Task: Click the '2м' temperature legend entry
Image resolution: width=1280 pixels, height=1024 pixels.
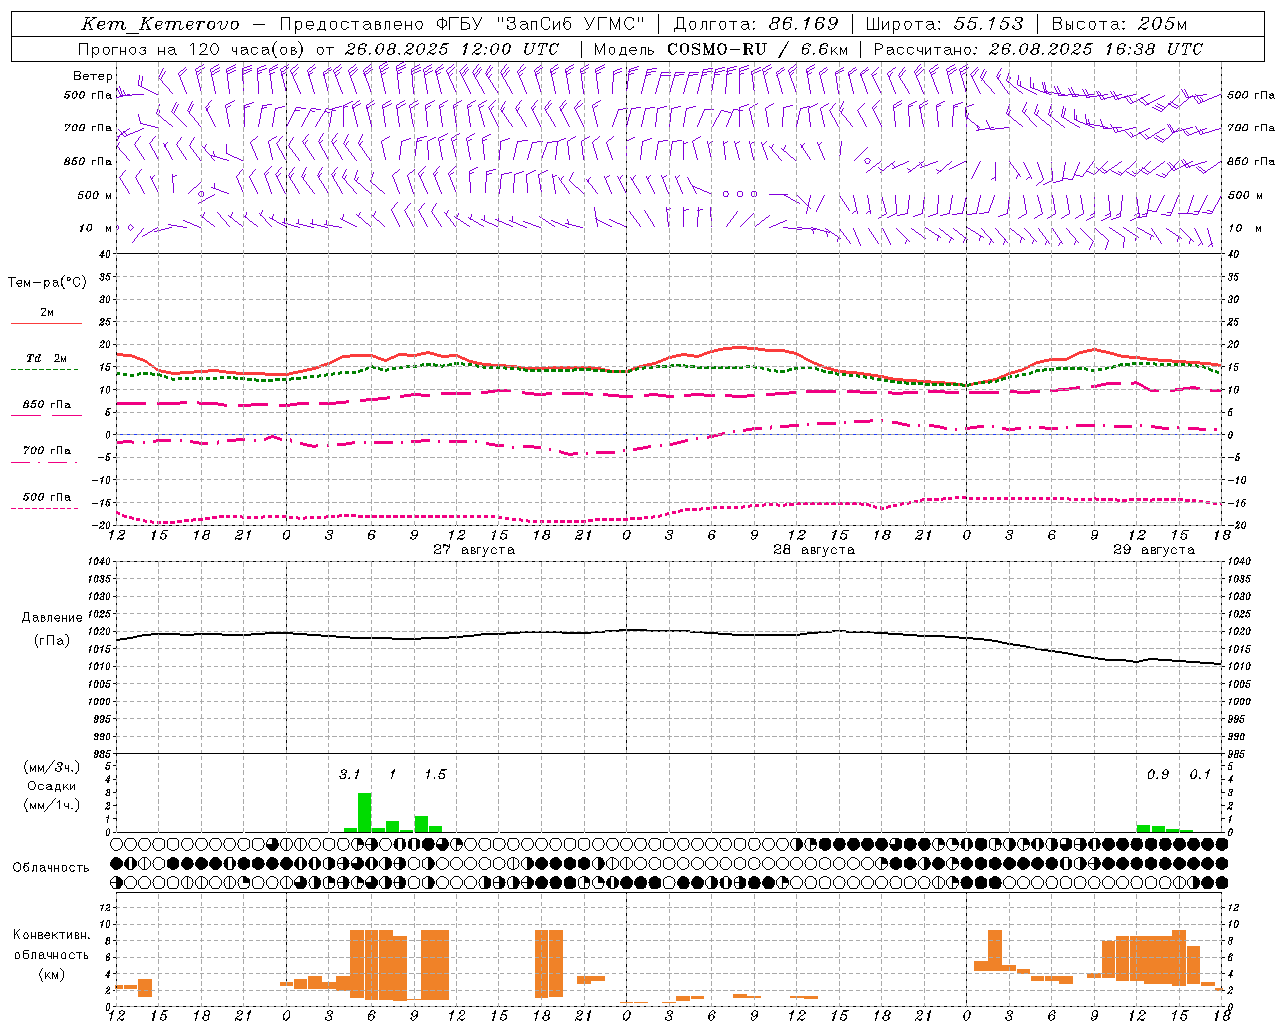Action: pyautogui.click(x=47, y=312)
